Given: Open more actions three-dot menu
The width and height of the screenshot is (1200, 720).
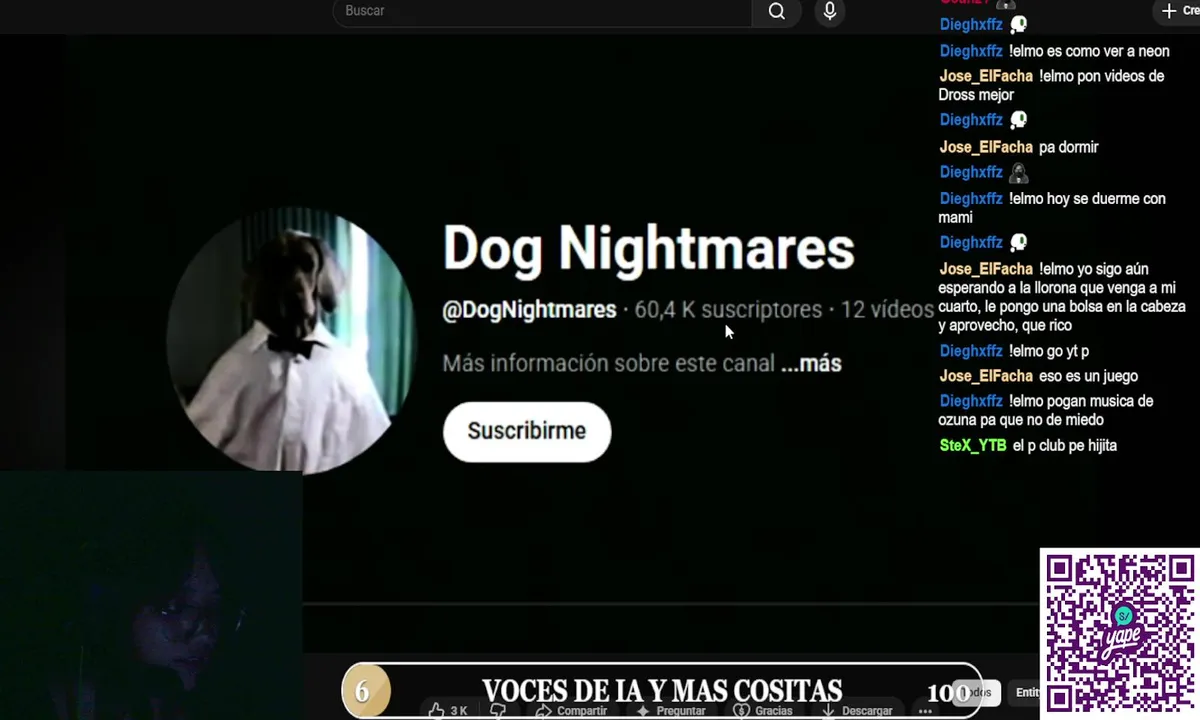Looking at the screenshot, I should (x=924, y=711).
